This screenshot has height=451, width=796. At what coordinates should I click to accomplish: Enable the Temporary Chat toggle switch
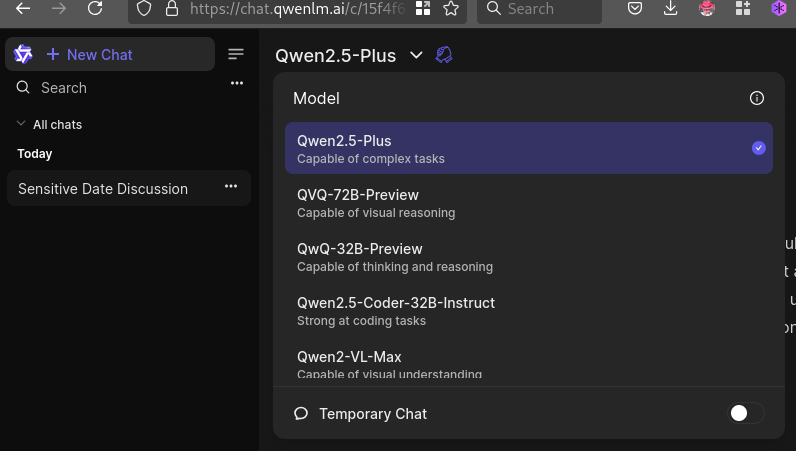746,413
